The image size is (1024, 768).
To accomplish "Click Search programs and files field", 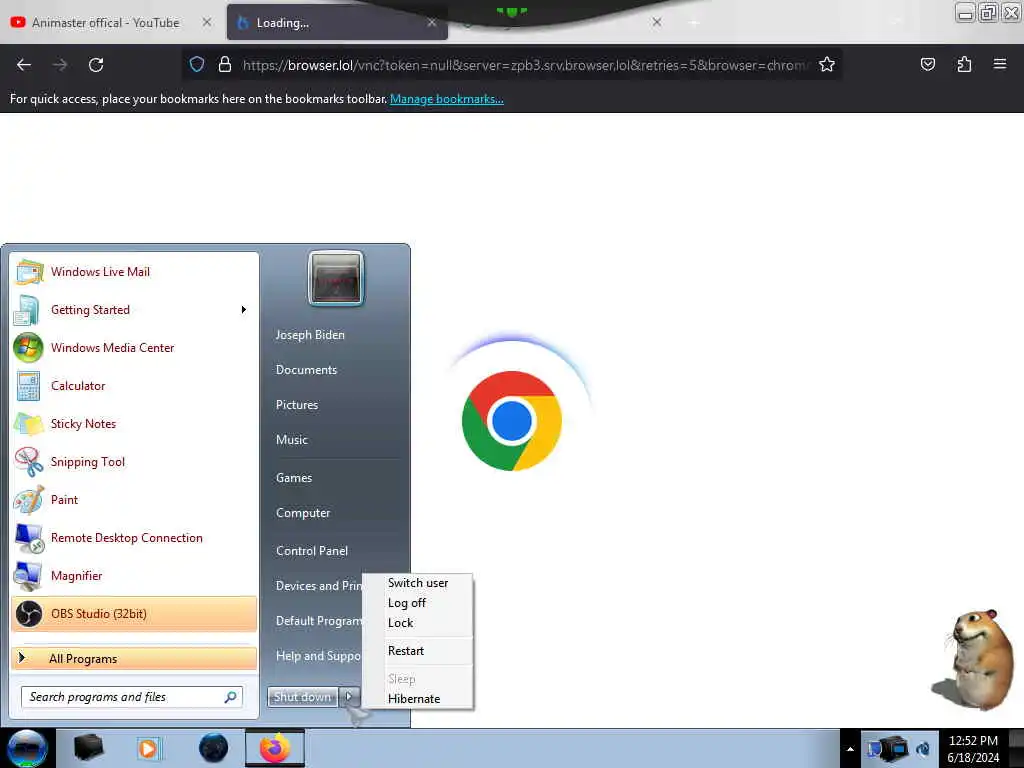I will point(132,697).
